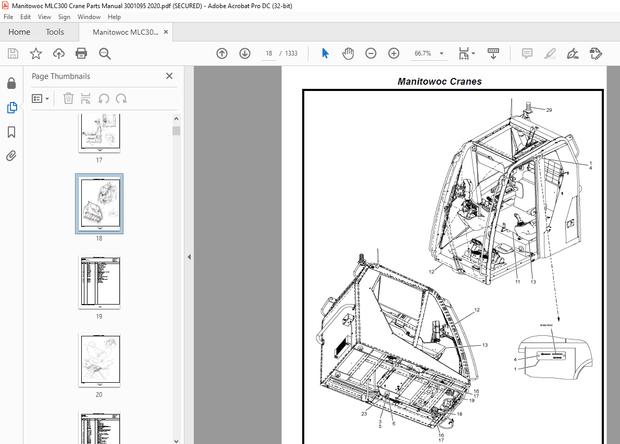Screen dimensions: 620x444
Task: Open fit page options dropdown arrow
Action: click(x=474, y=53)
